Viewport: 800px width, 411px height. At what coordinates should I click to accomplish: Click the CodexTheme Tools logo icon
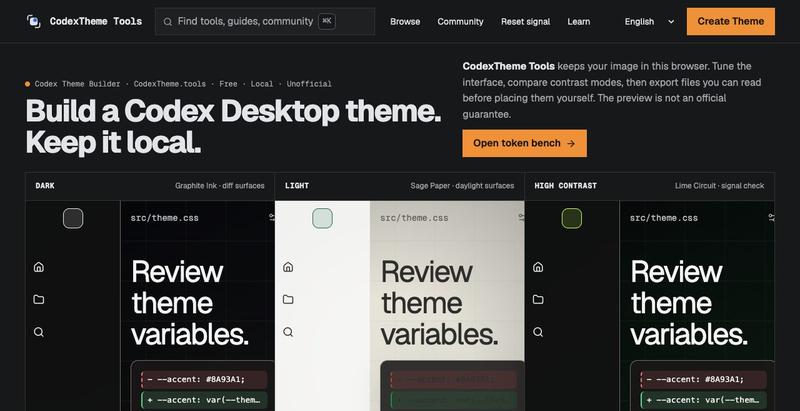pyautogui.click(x=34, y=21)
